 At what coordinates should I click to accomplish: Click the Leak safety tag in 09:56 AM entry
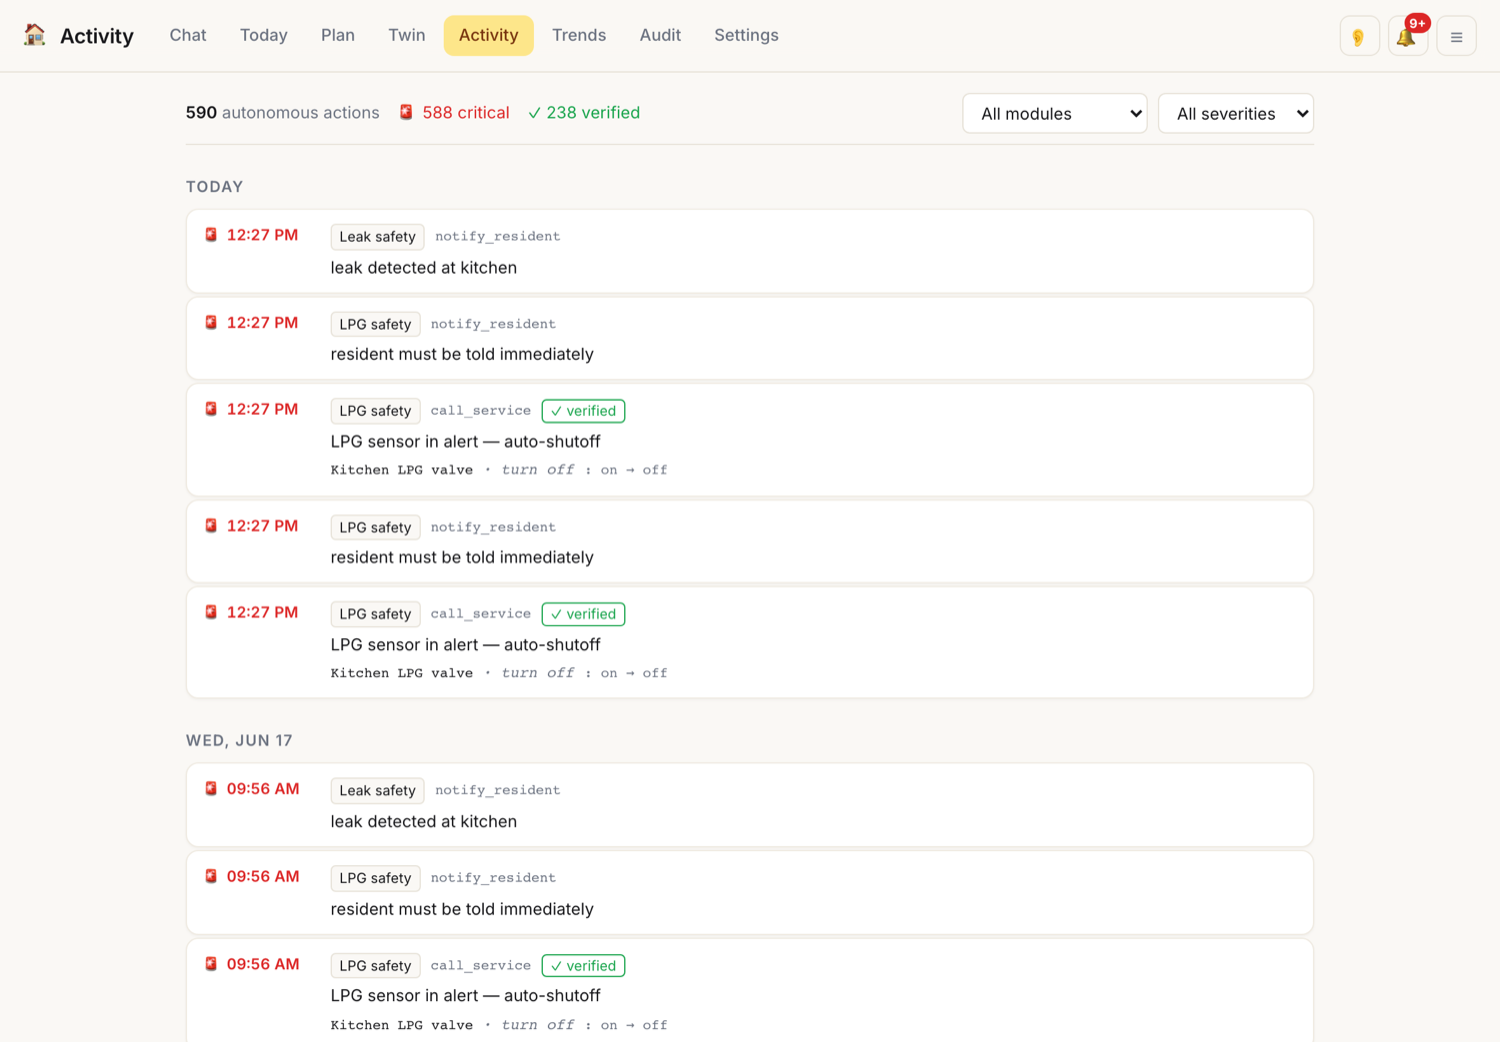tap(377, 790)
